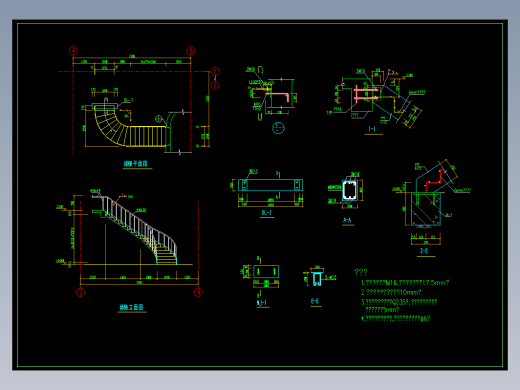Screen dimensions: 520x390
Task: Click grid bubble 5 below the stair elevation
Action: point(81,292)
